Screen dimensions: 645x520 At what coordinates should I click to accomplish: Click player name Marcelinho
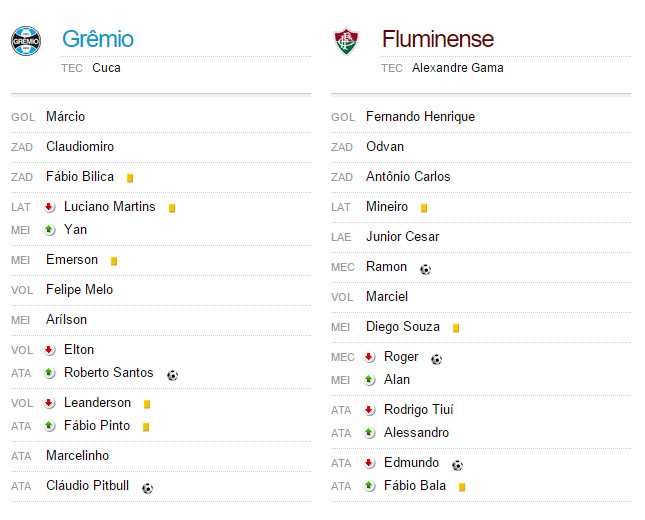pos(77,456)
